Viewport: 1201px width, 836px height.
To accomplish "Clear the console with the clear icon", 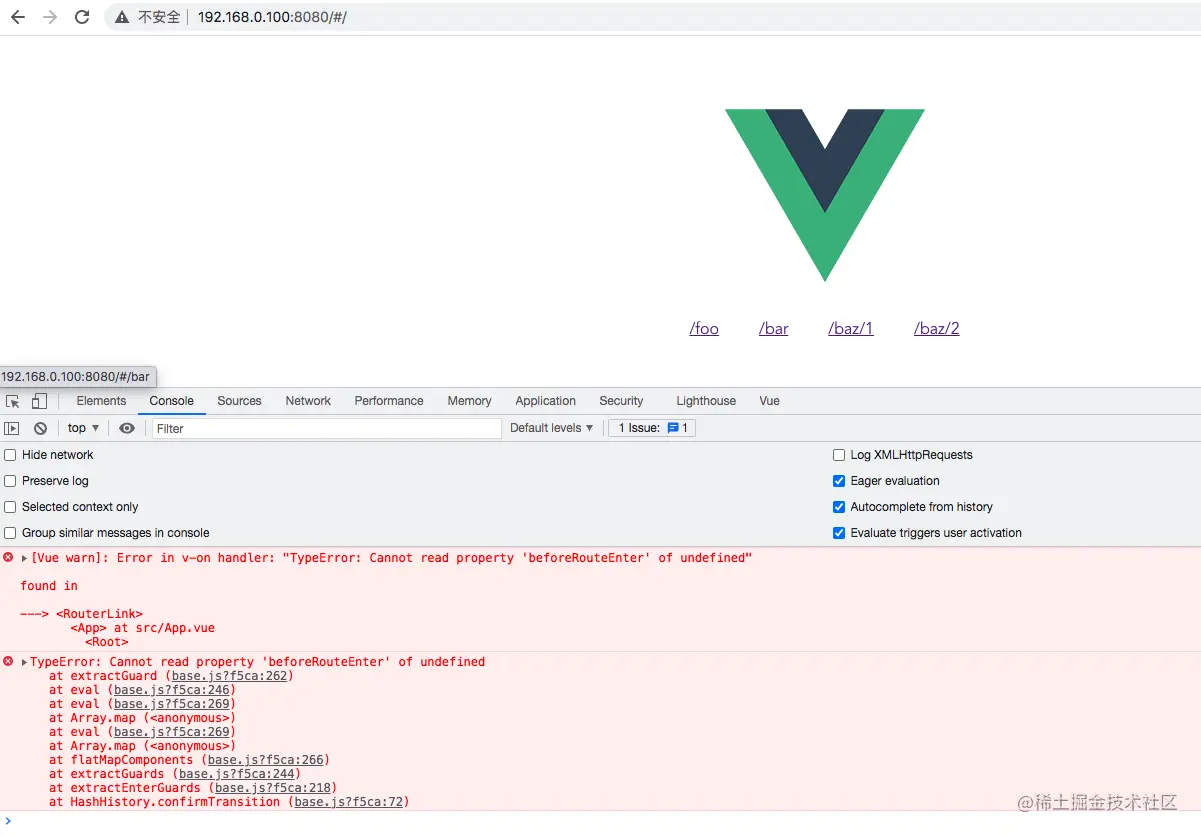I will [40, 428].
